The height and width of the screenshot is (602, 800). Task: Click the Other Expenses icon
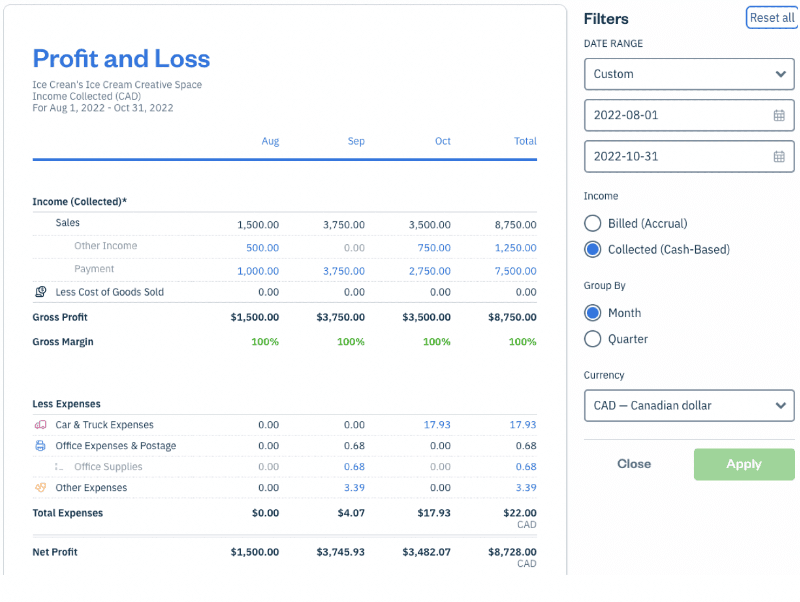pos(40,488)
